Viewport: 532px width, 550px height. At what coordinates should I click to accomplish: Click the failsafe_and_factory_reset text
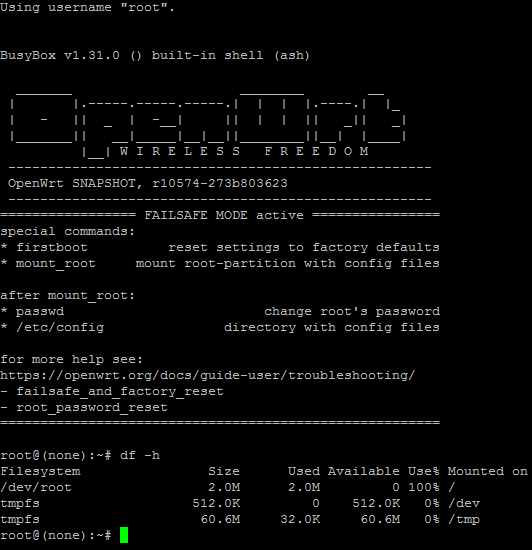(x=120, y=391)
